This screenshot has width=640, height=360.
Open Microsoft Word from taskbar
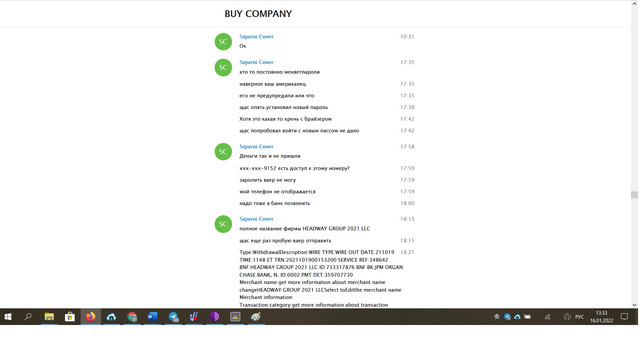153,317
